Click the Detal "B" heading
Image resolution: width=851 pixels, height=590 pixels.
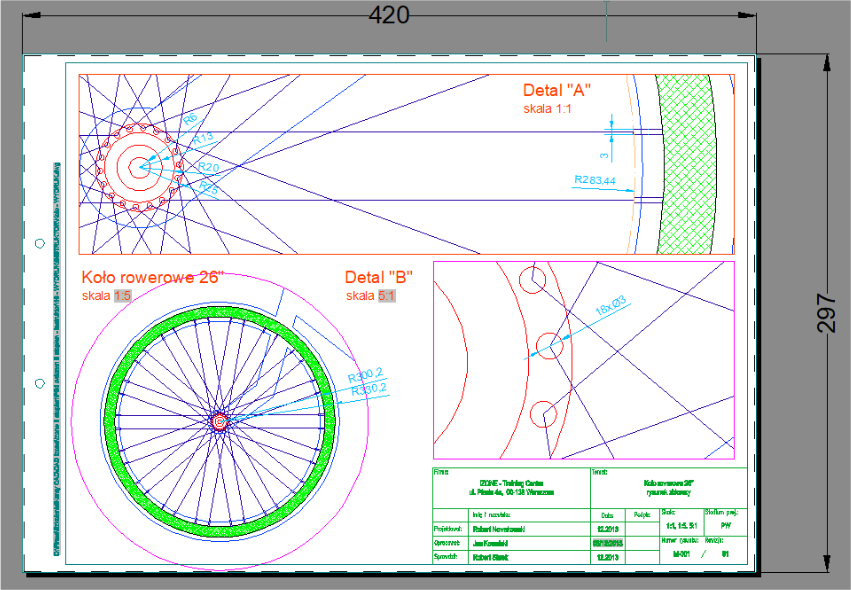click(x=379, y=277)
